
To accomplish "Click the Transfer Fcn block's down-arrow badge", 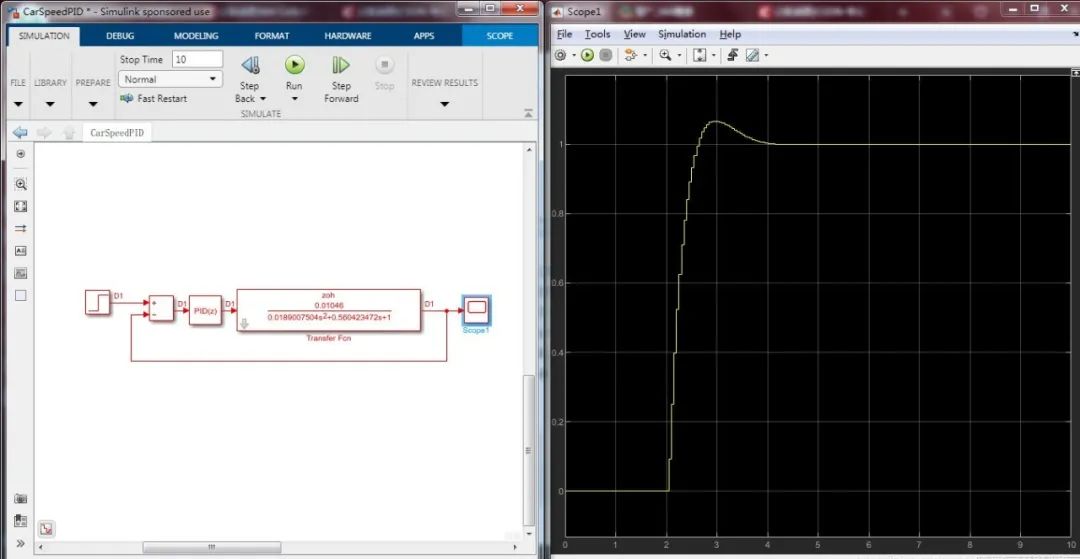I will pyautogui.click(x=244, y=324).
